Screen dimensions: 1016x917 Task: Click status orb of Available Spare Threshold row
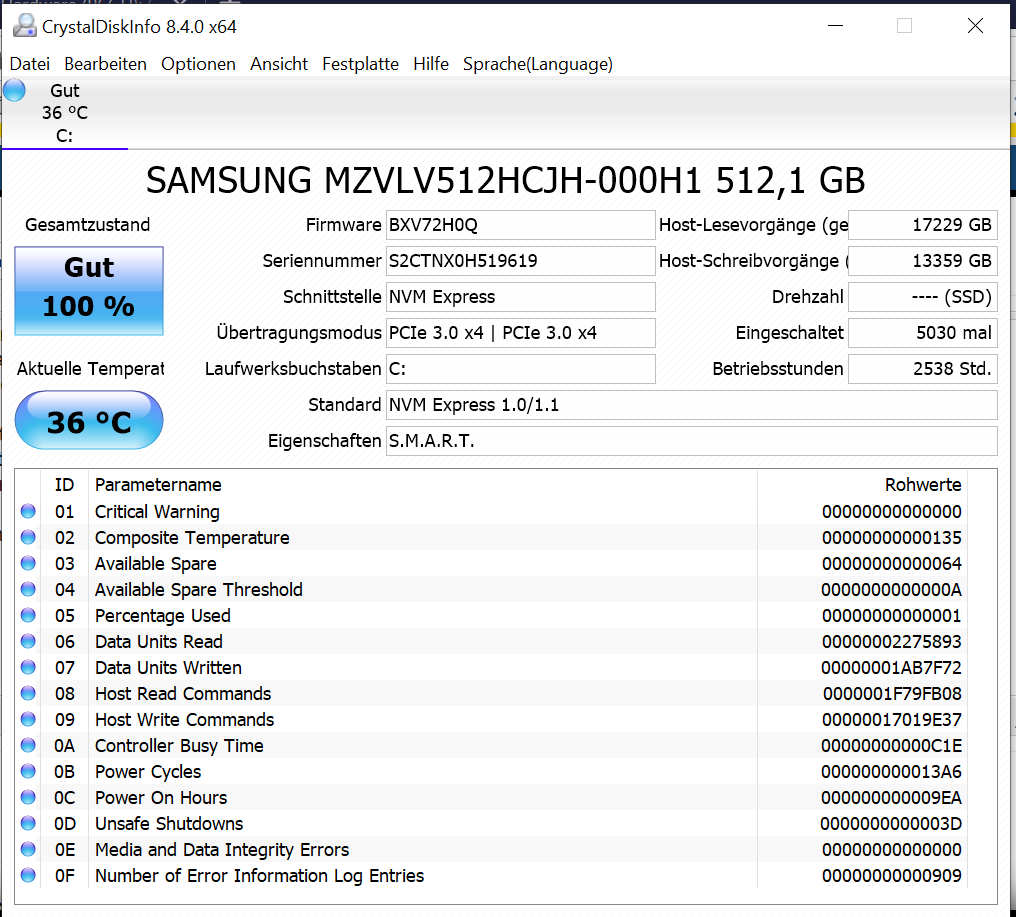28,589
